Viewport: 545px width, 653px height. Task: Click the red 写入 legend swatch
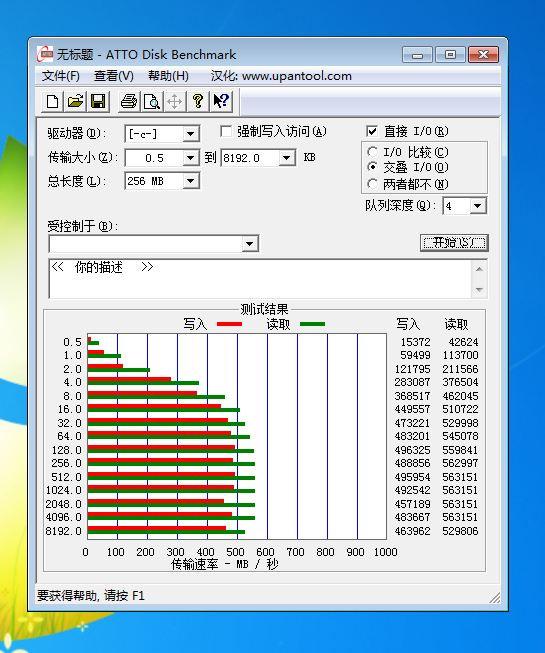coord(229,324)
